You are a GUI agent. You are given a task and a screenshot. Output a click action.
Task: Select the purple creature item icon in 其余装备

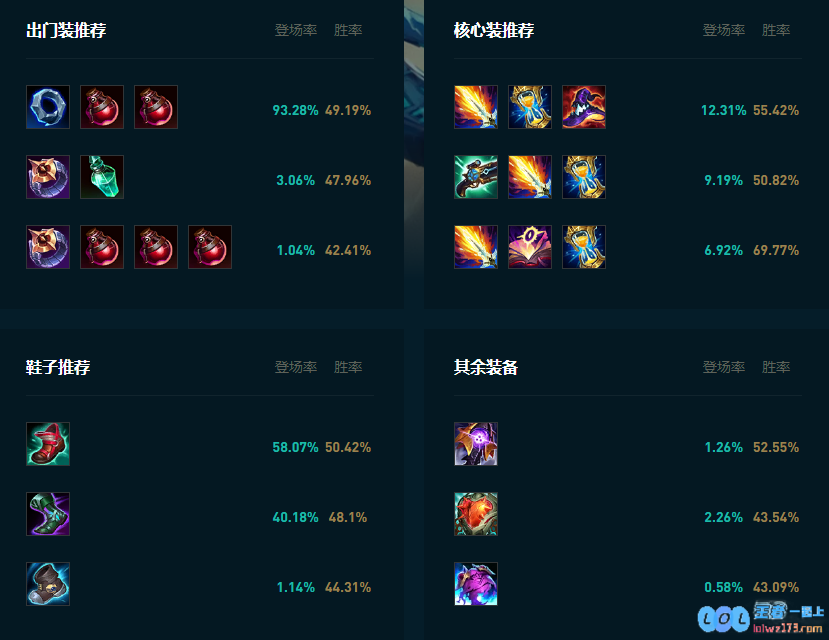point(476,584)
